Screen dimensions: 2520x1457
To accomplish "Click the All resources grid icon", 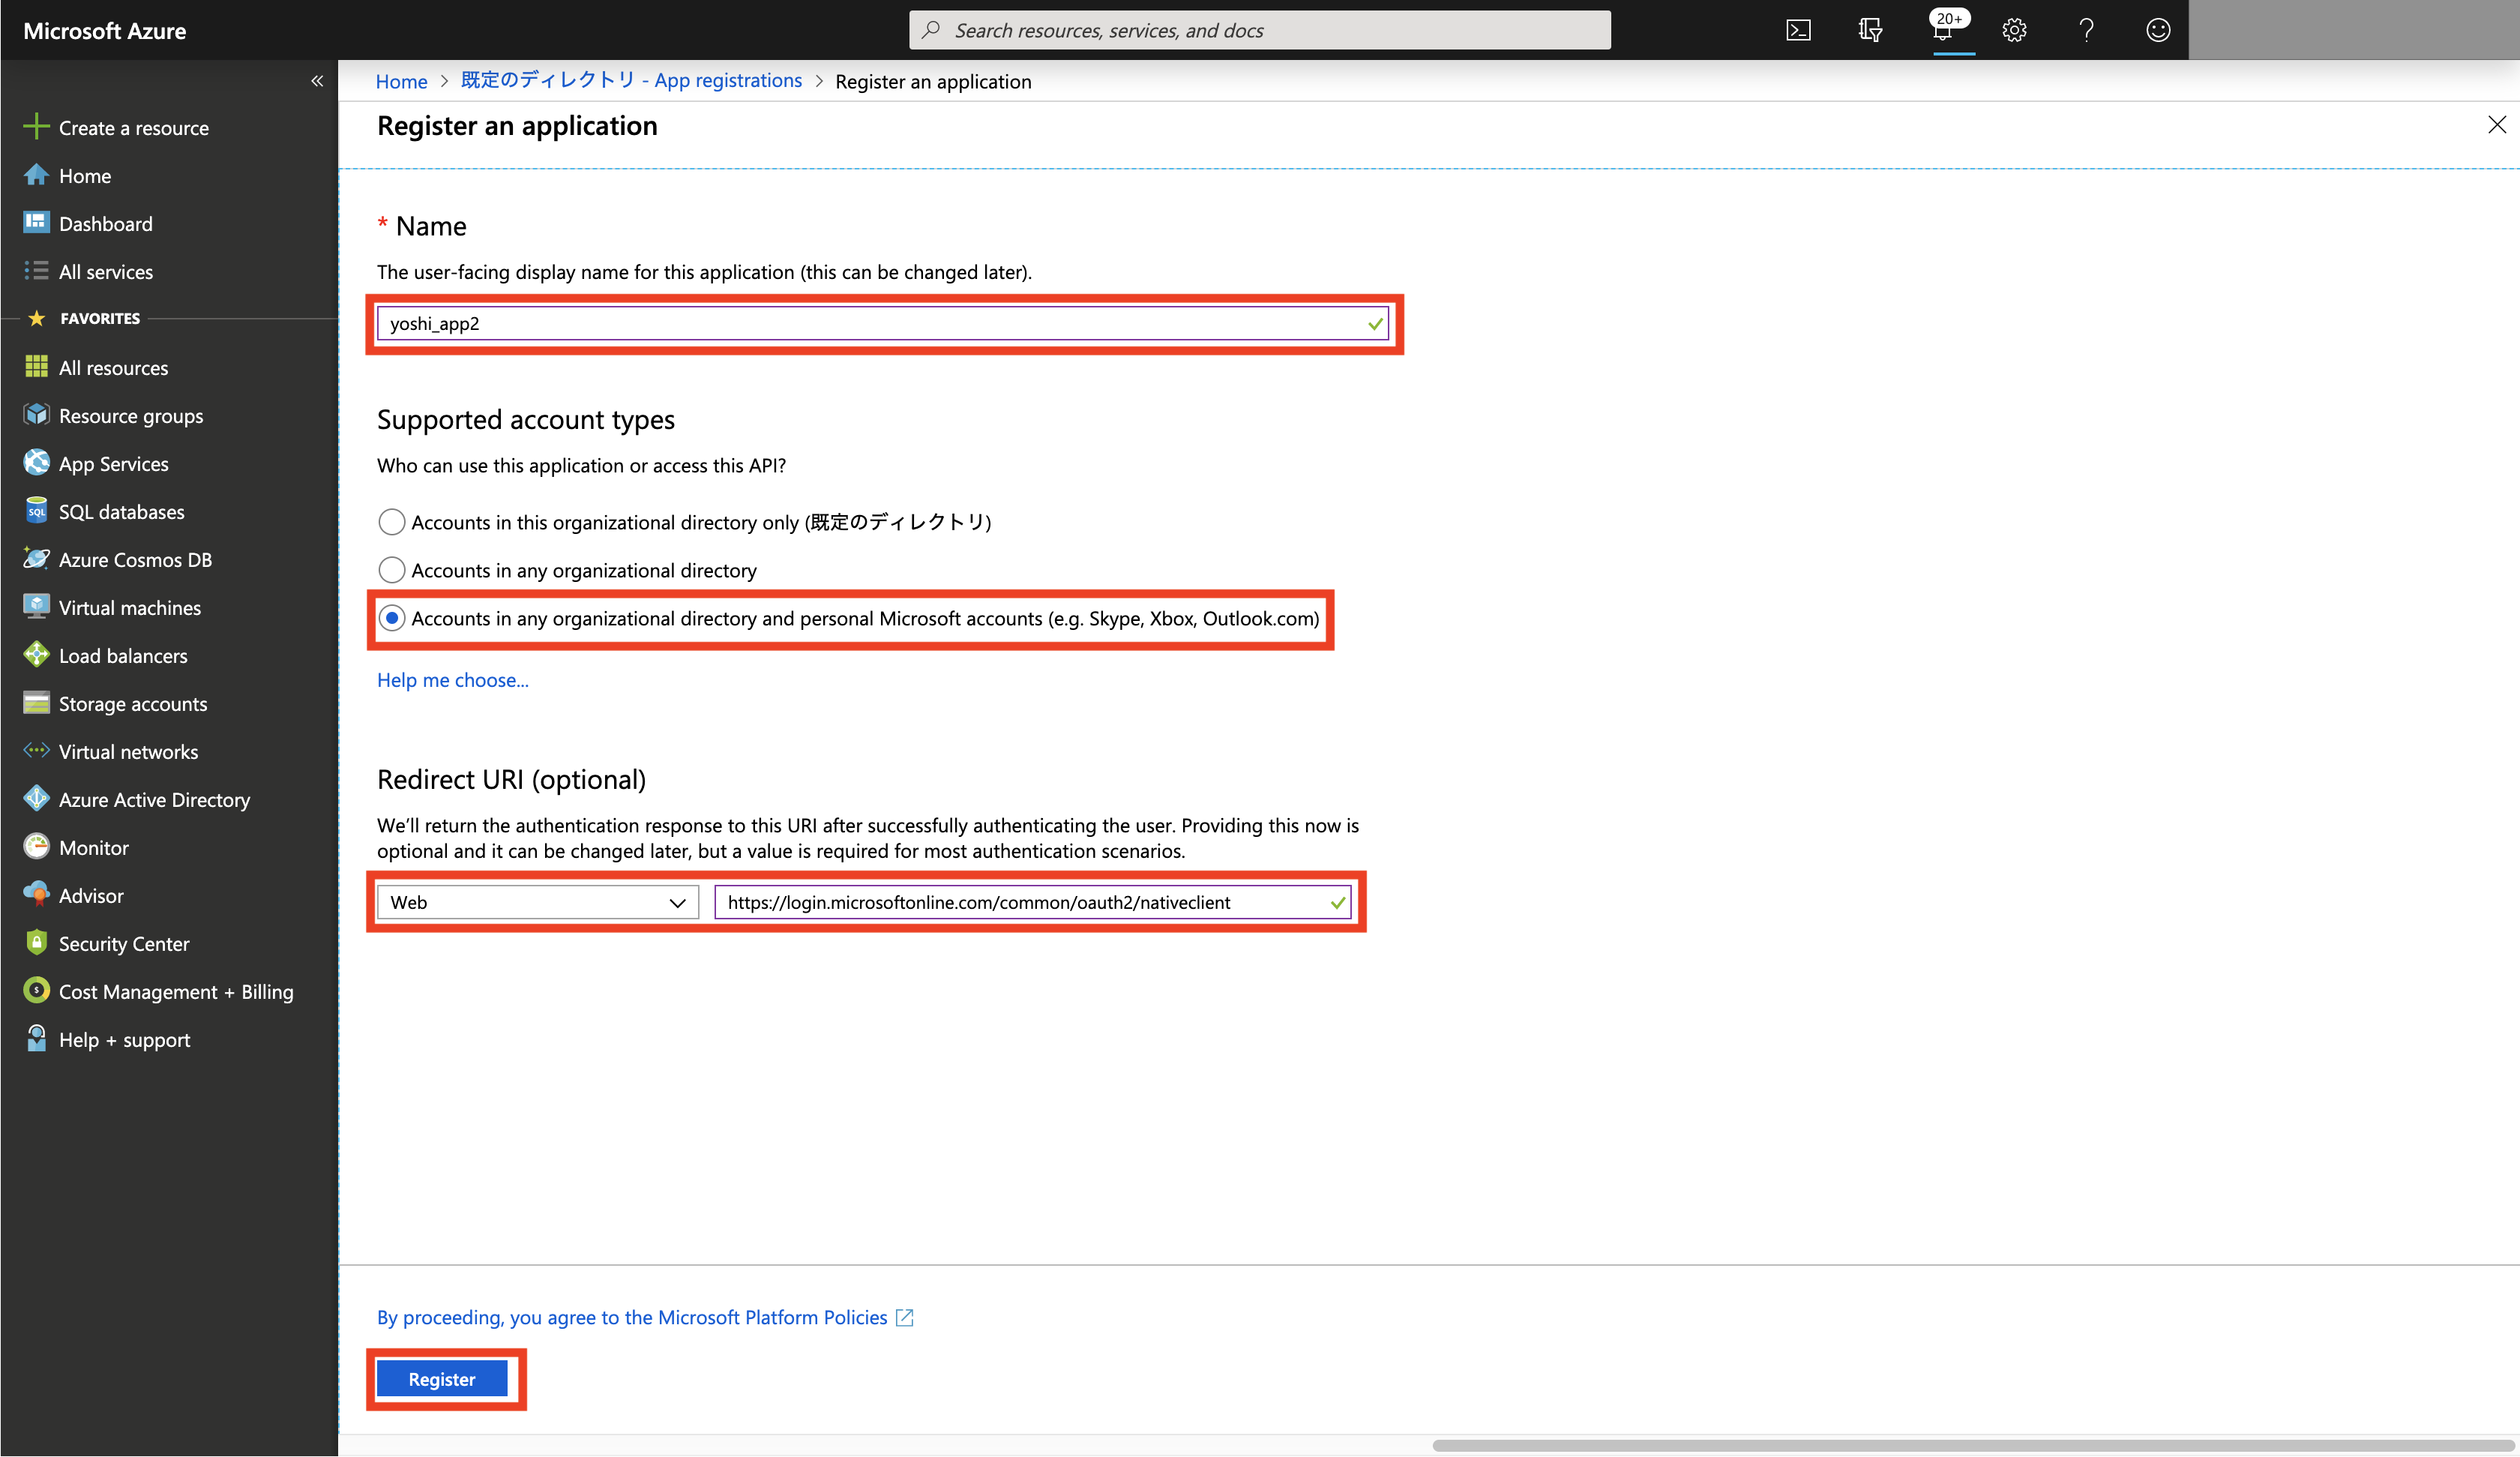I will 36,367.
